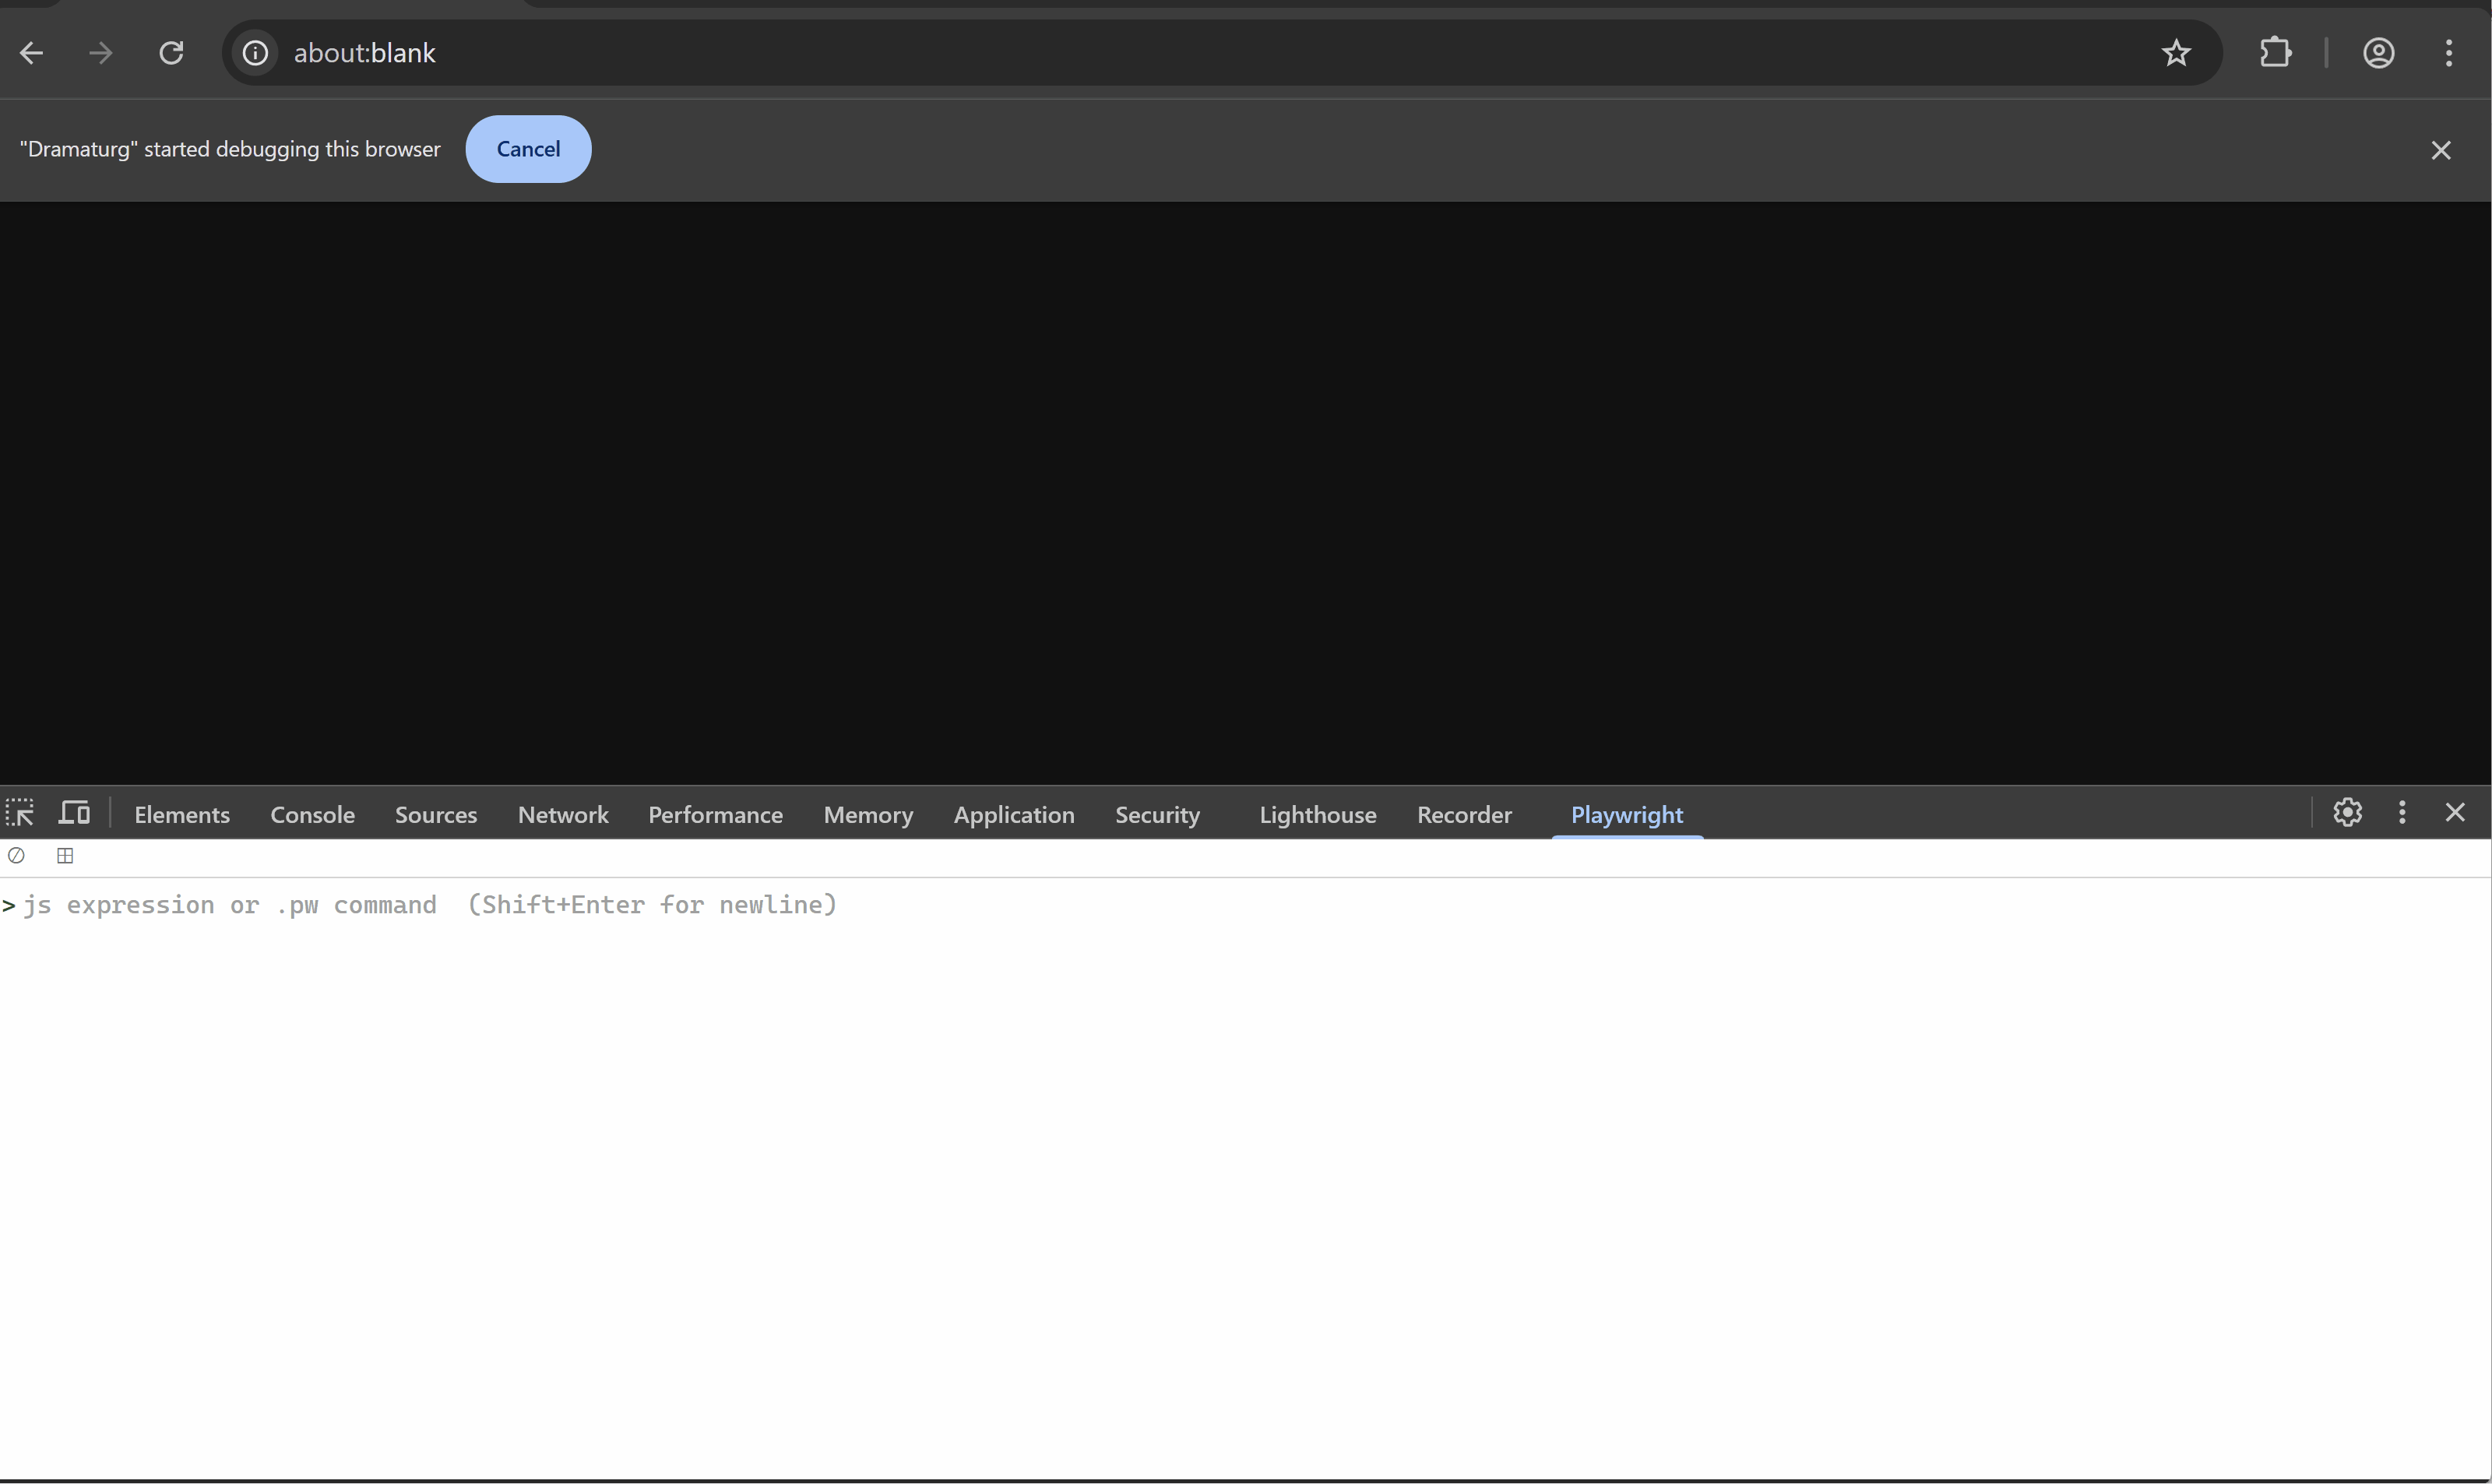Open the profile account icon
2492x1484 pixels.
coord(2378,53)
